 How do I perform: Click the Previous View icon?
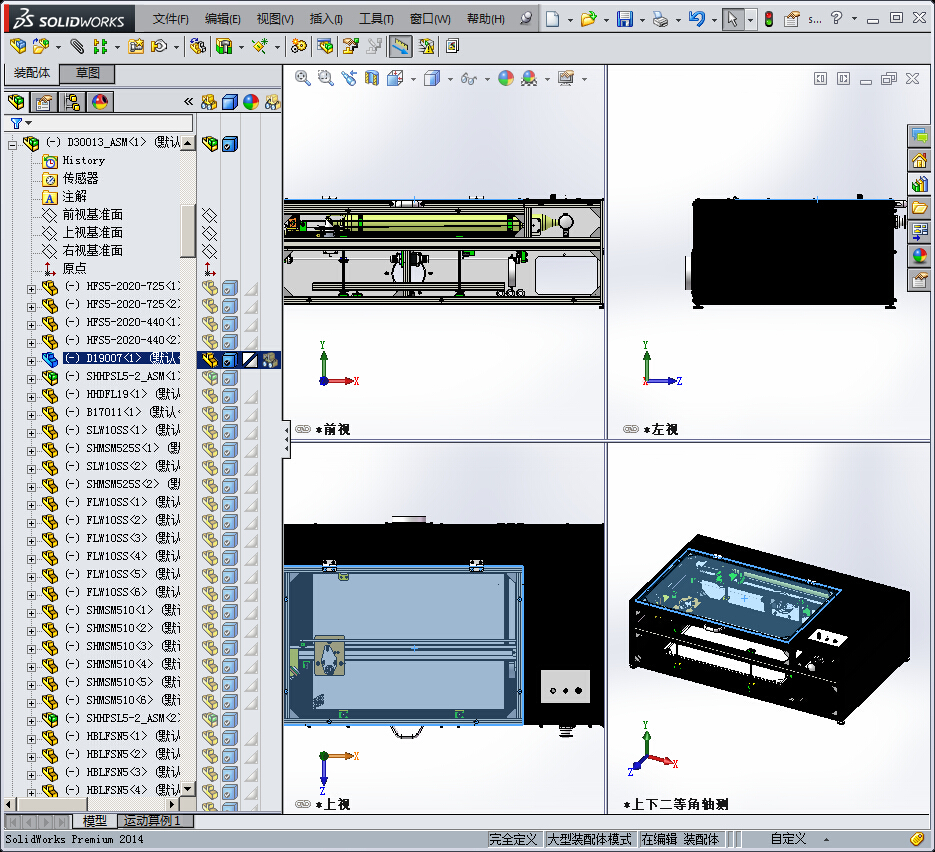(349, 78)
